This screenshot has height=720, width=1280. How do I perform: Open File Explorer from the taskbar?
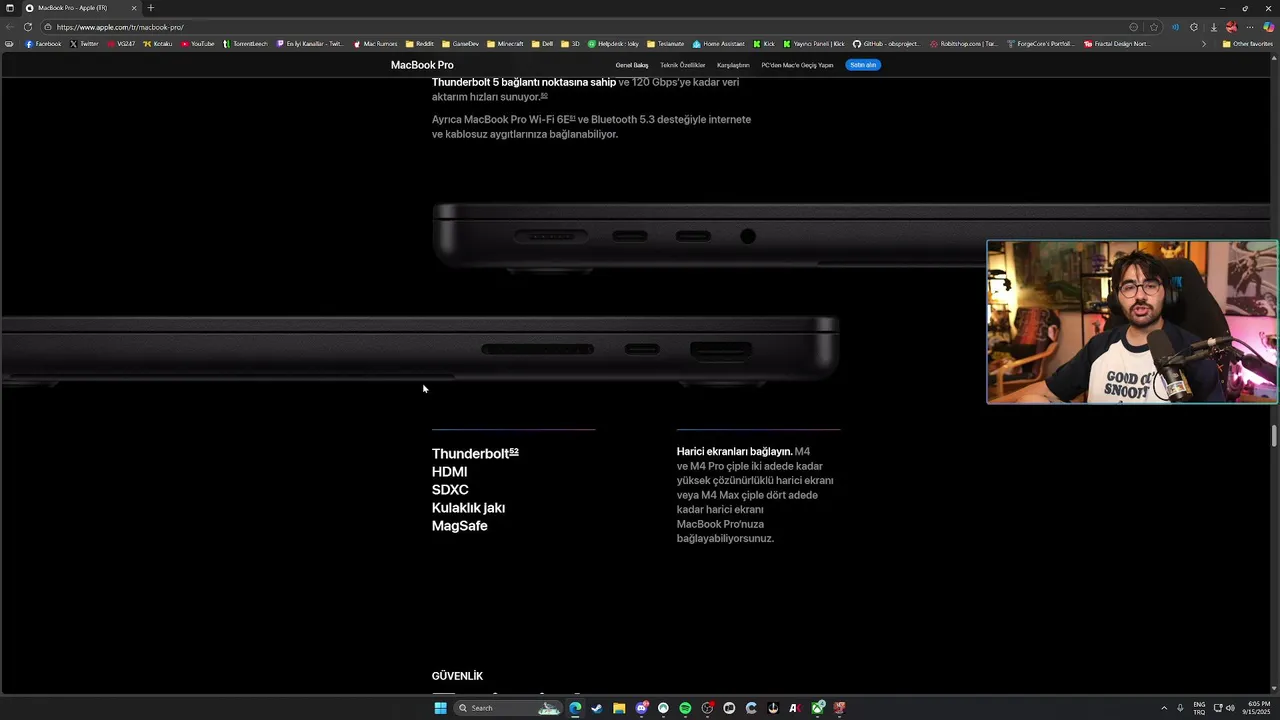[x=619, y=708]
